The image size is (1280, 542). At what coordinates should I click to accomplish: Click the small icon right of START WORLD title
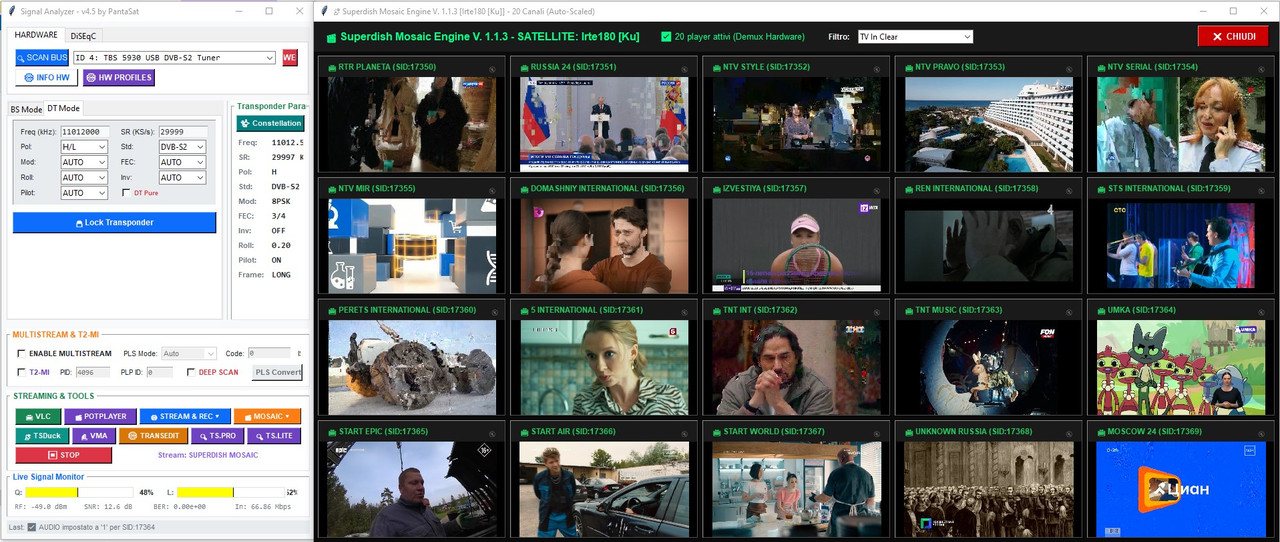[875, 434]
